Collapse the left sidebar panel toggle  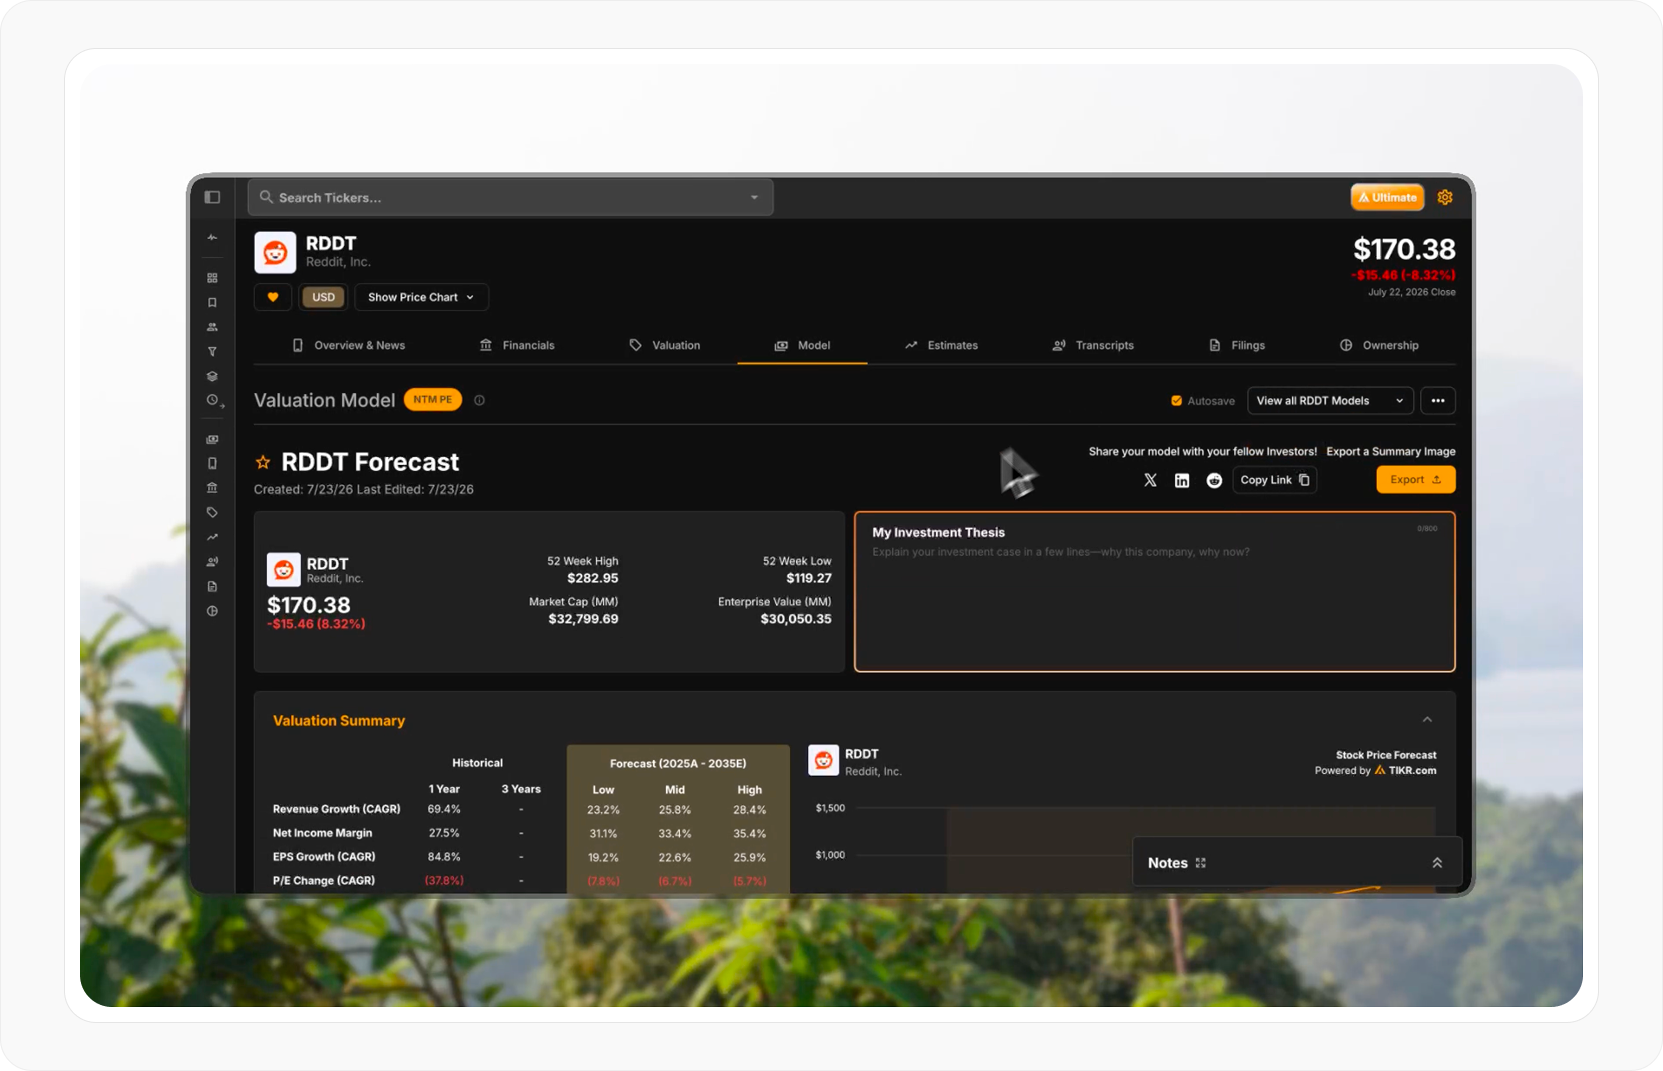212,197
